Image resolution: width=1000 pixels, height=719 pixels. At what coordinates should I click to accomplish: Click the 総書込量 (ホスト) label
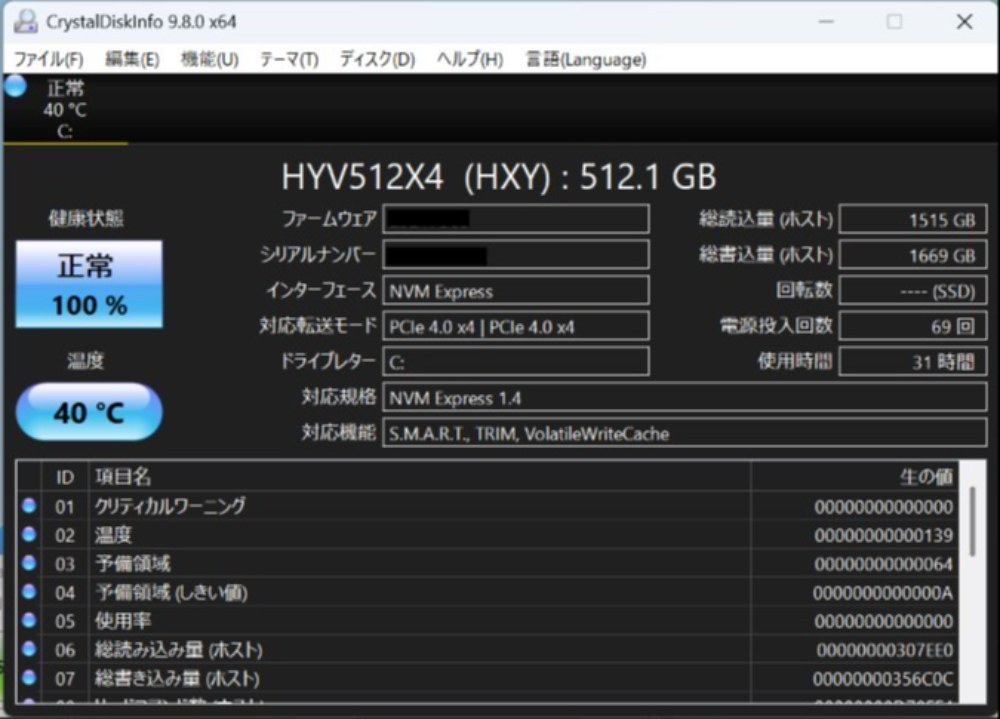tap(766, 255)
